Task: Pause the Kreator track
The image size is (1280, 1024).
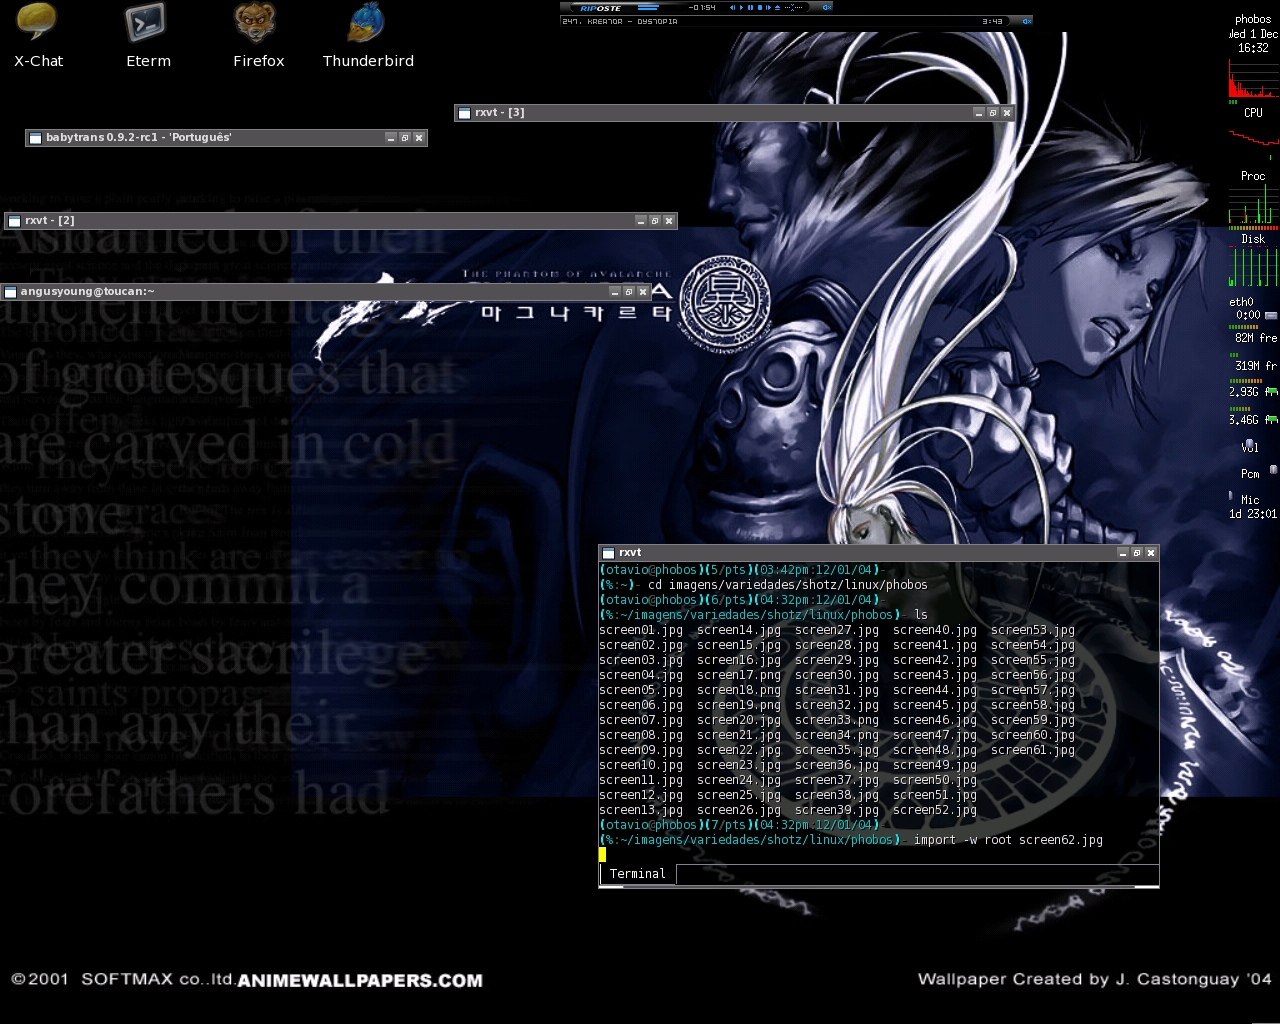Action: point(750,7)
